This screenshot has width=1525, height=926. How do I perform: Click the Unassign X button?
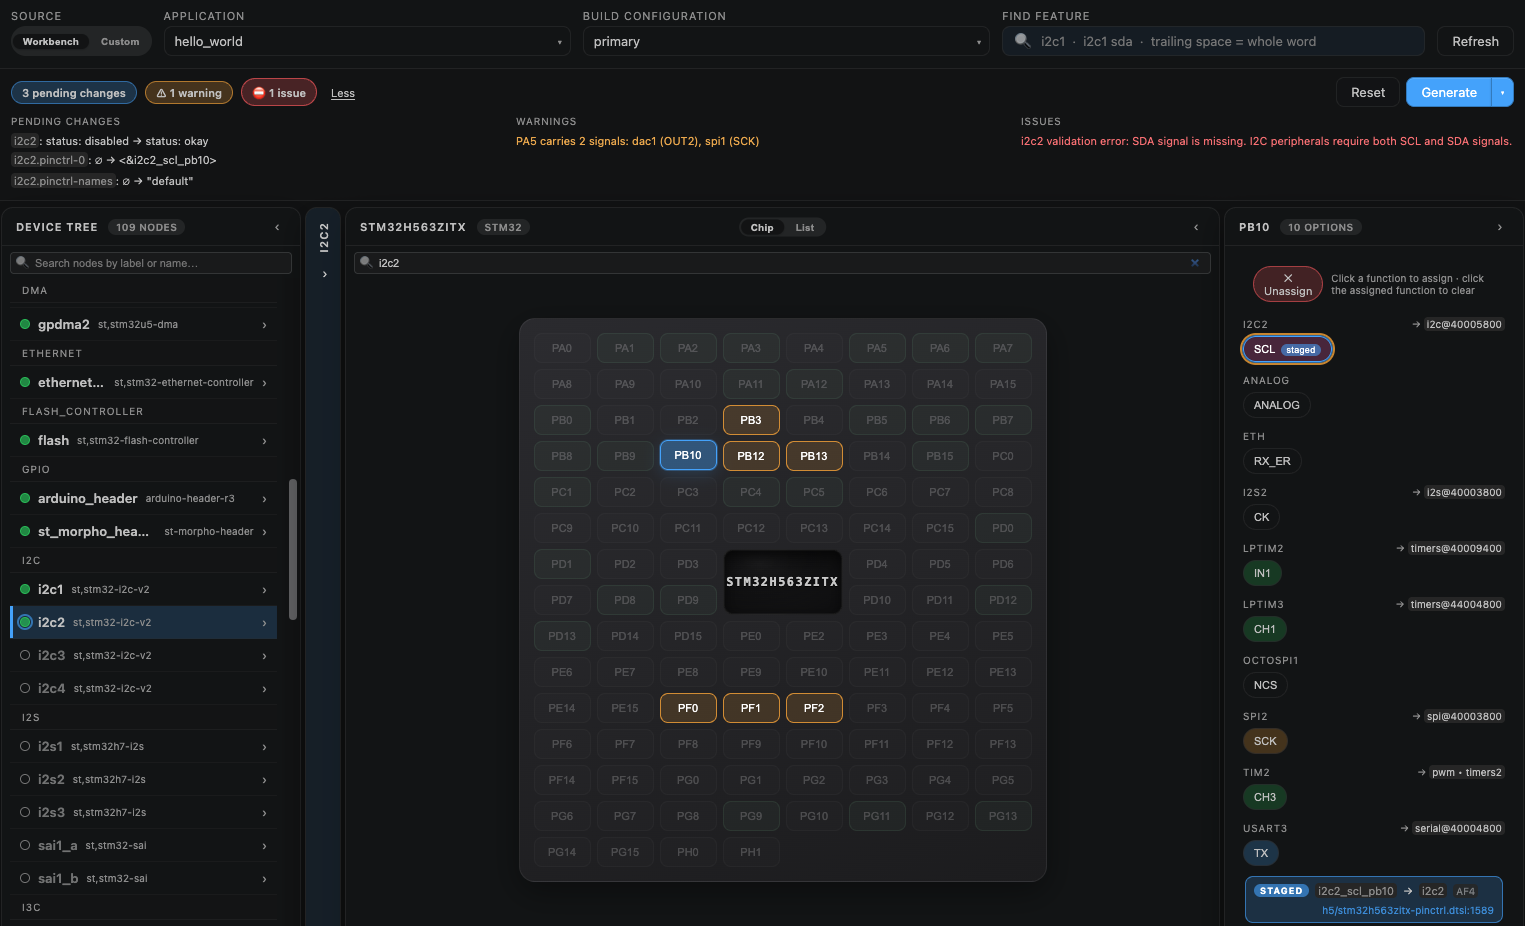point(1287,284)
